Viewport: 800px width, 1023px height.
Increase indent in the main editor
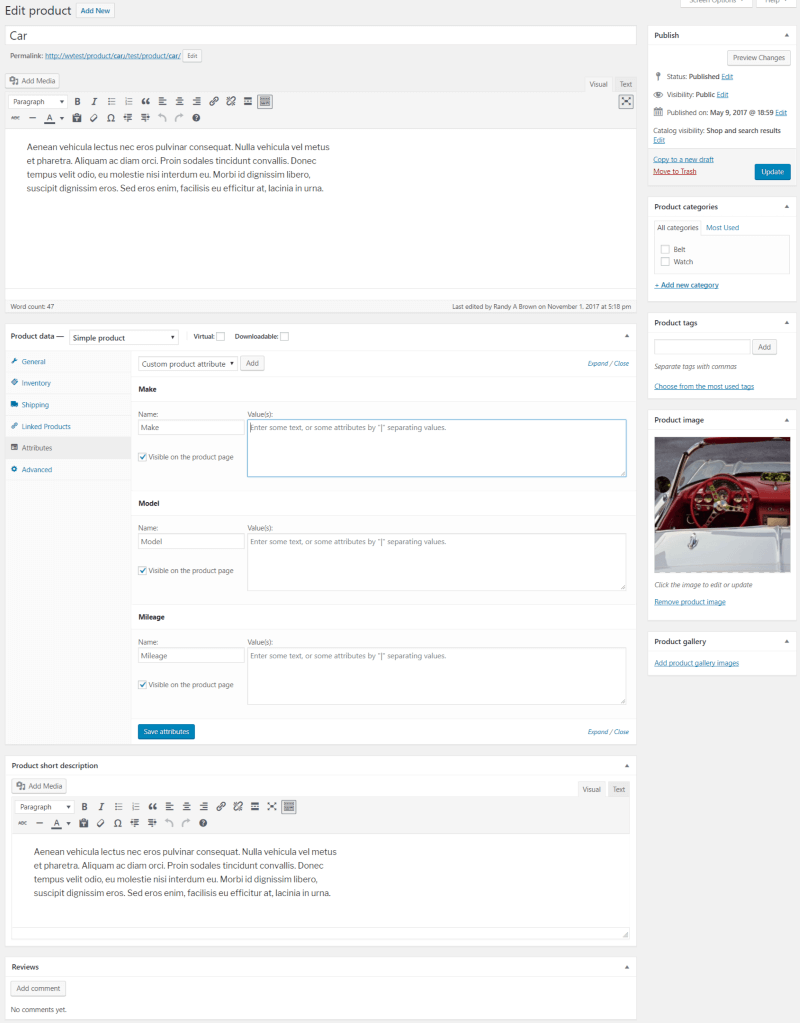[x=145, y=118]
